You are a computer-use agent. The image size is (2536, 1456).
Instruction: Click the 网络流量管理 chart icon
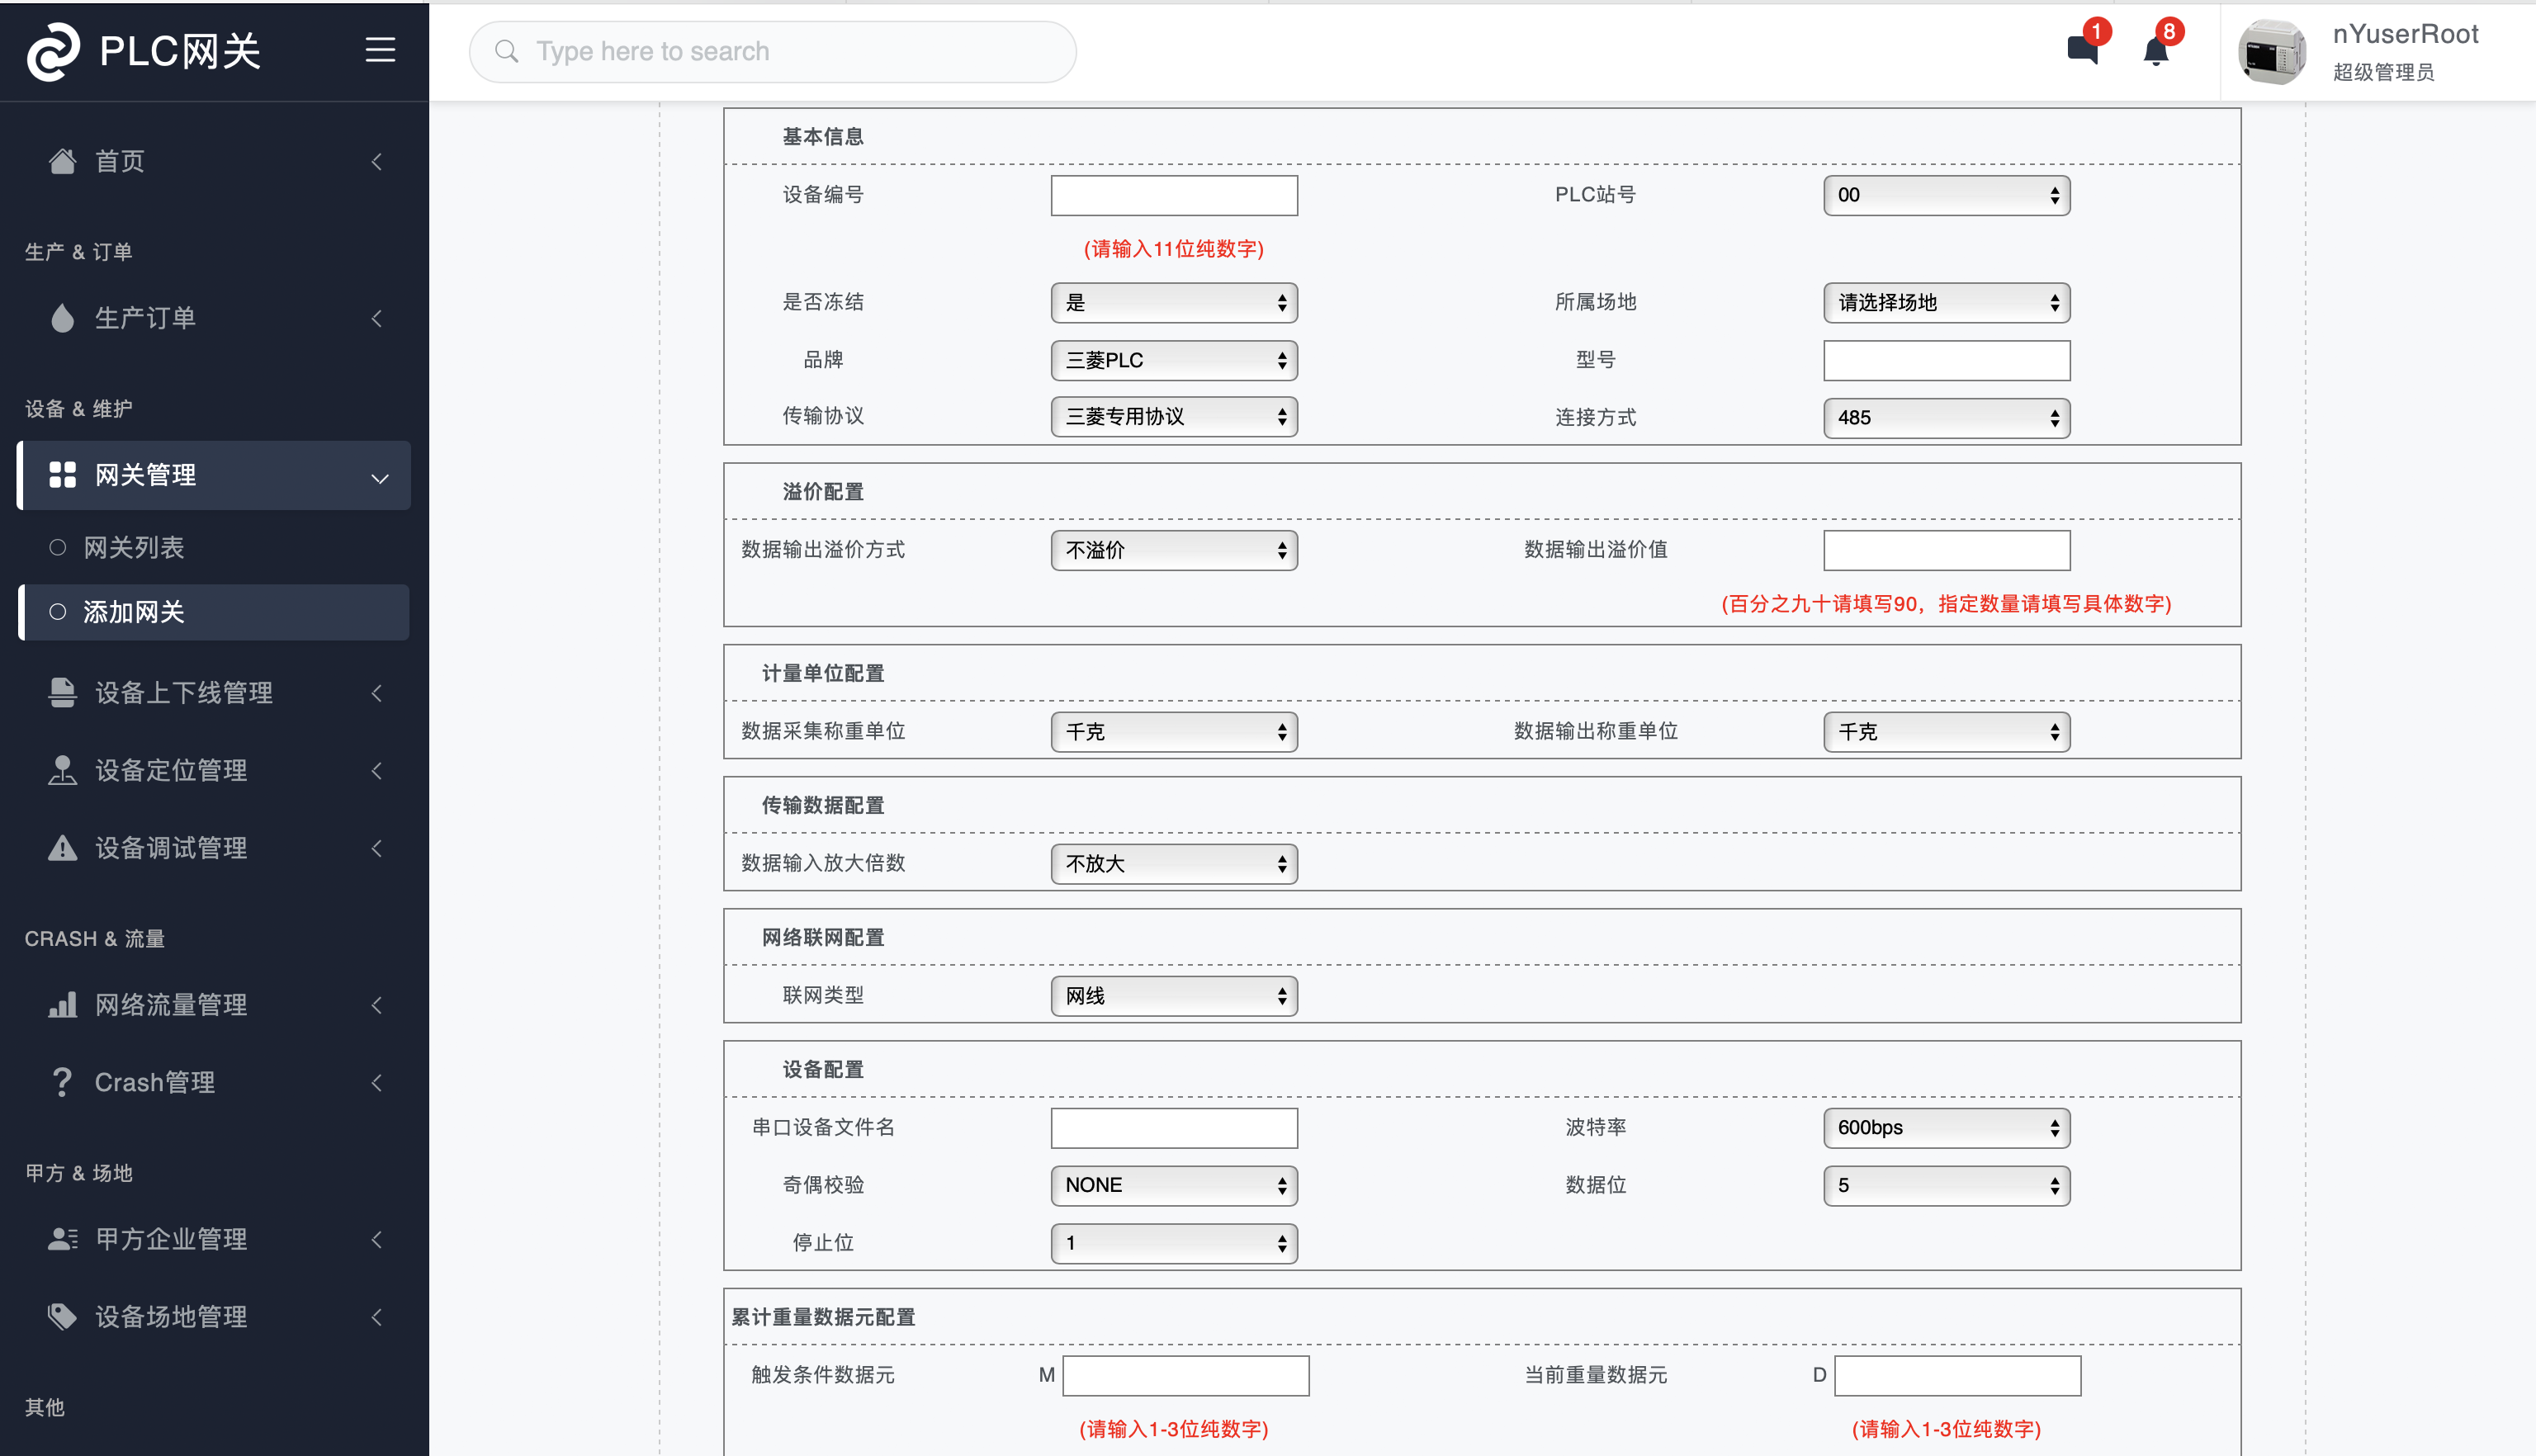tap(63, 1005)
